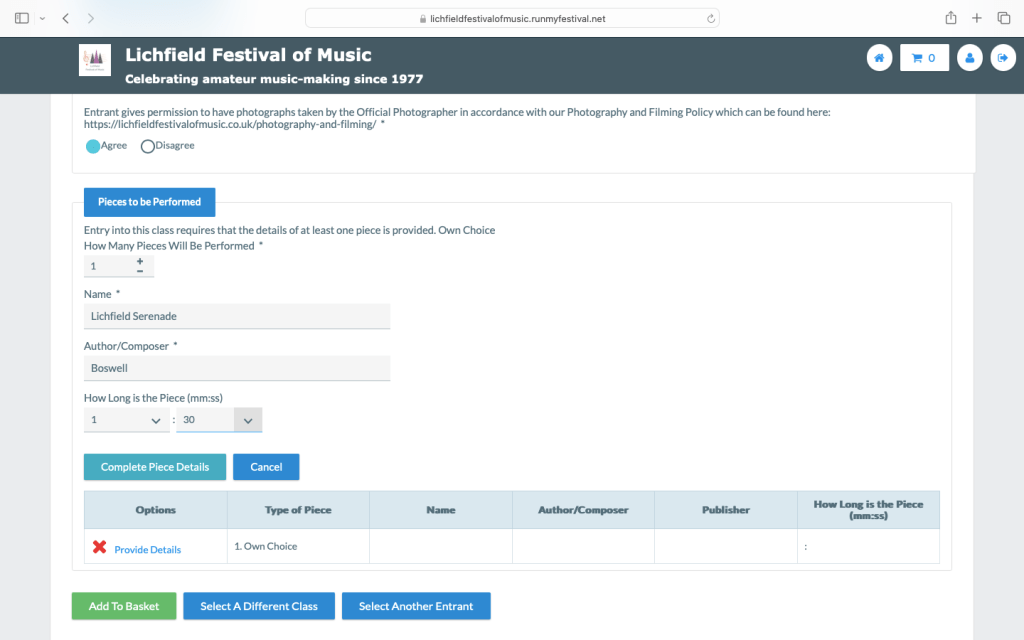Click the sign-out icon in header

coord(1002,58)
